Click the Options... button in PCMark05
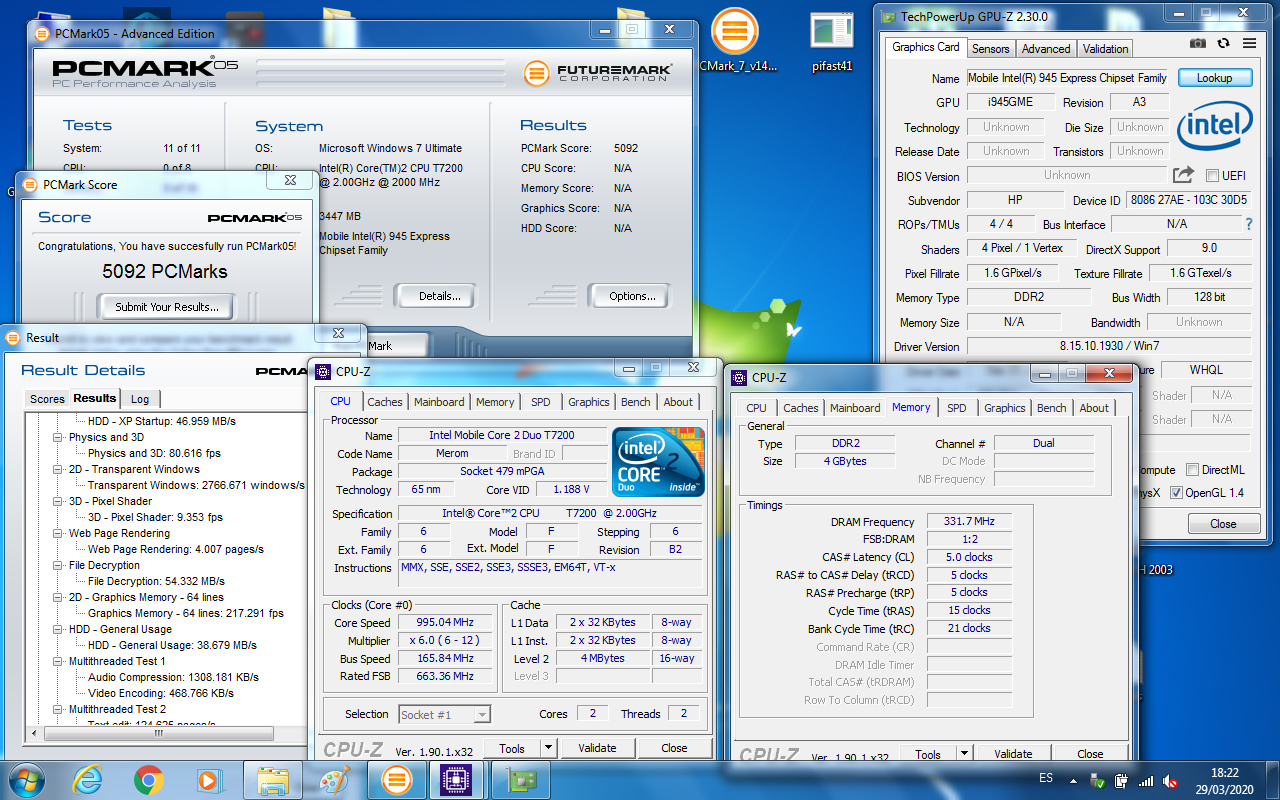The width and height of the screenshot is (1280, 800). (x=632, y=295)
